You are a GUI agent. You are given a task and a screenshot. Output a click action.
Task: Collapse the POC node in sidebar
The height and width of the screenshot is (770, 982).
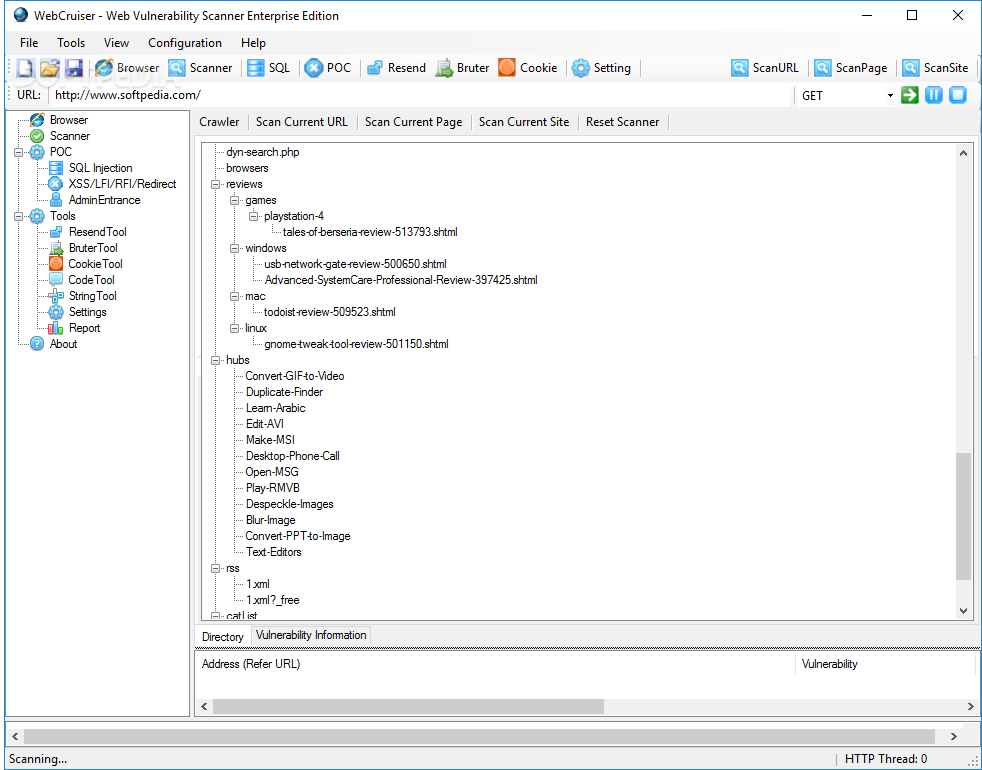(x=19, y=152)
